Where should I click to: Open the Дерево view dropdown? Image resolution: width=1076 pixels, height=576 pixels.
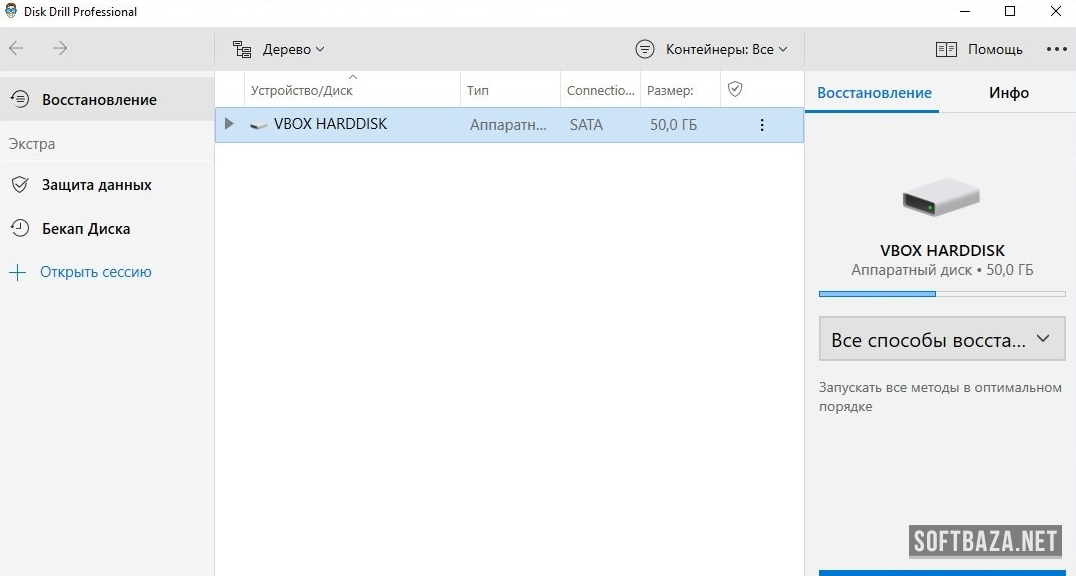coord(279,49)
